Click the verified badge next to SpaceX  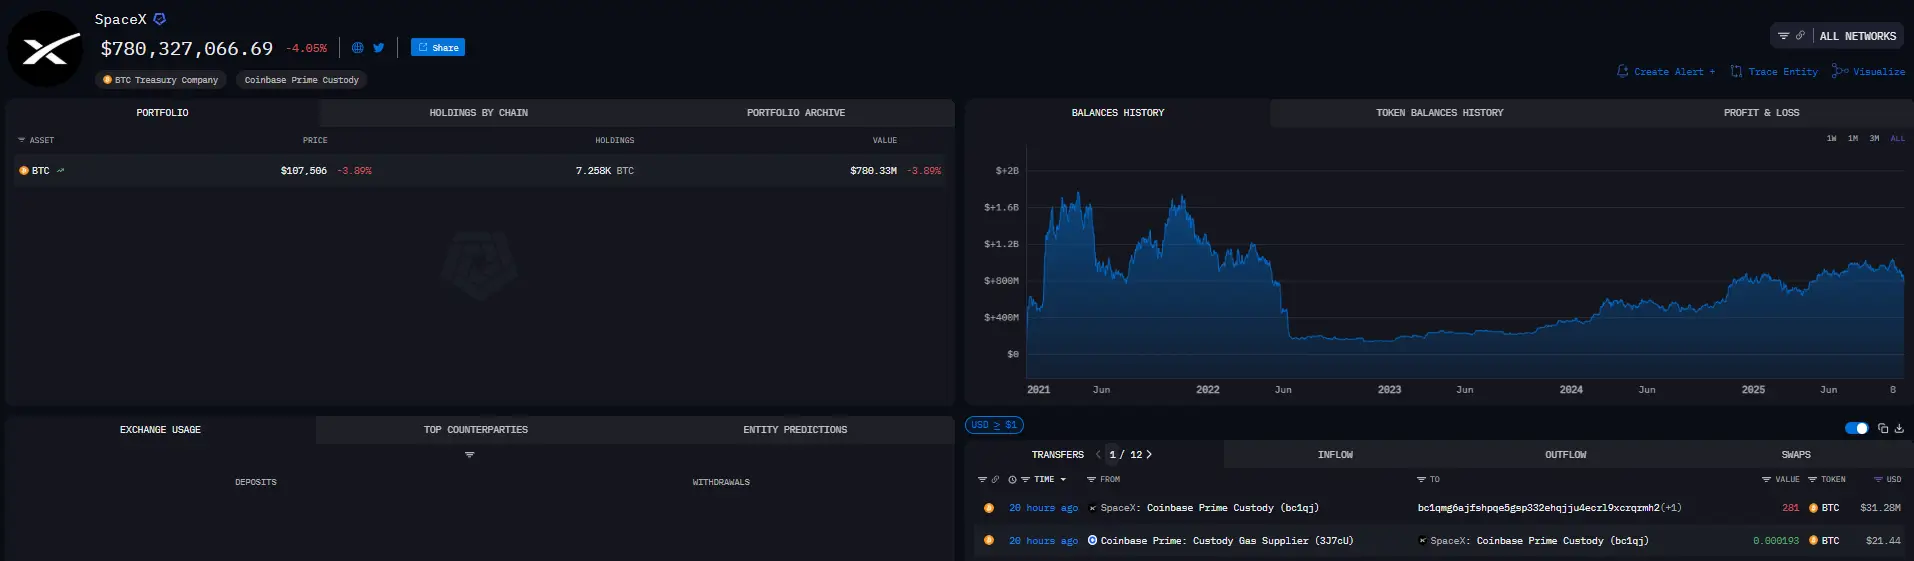coord(159,19)
